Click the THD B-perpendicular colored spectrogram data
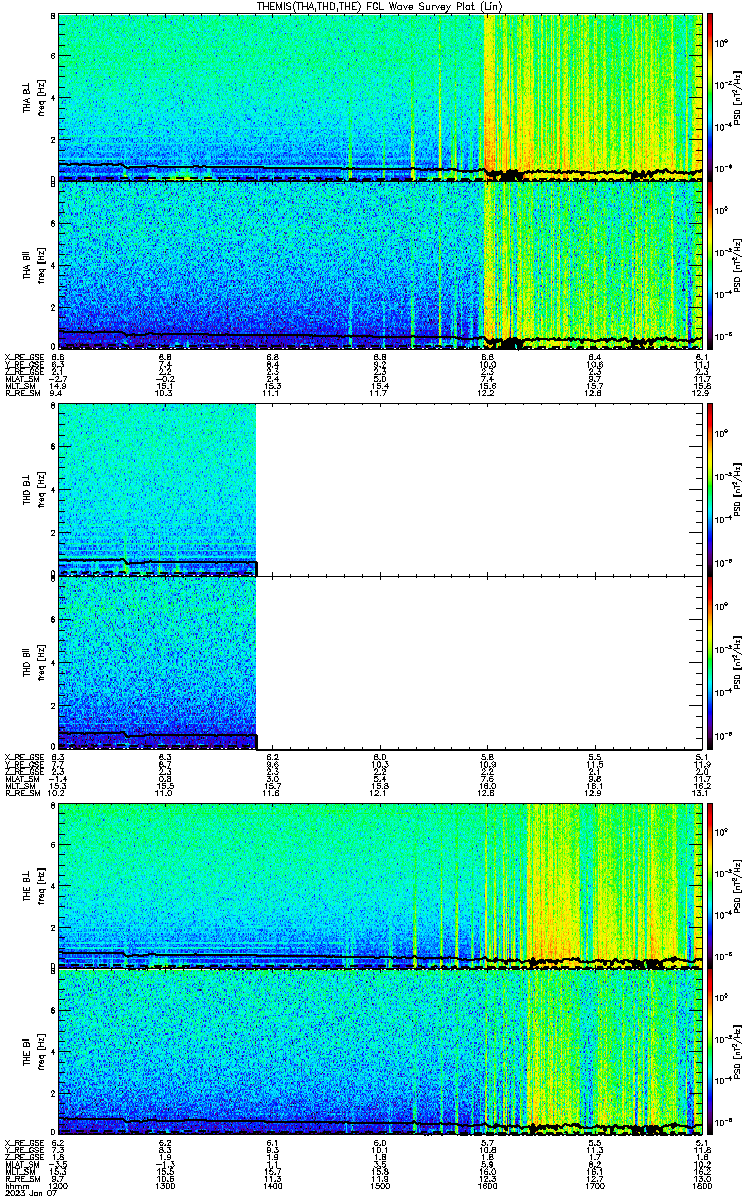The height and width of the screenshot is (1200, 750). point(157,489)
